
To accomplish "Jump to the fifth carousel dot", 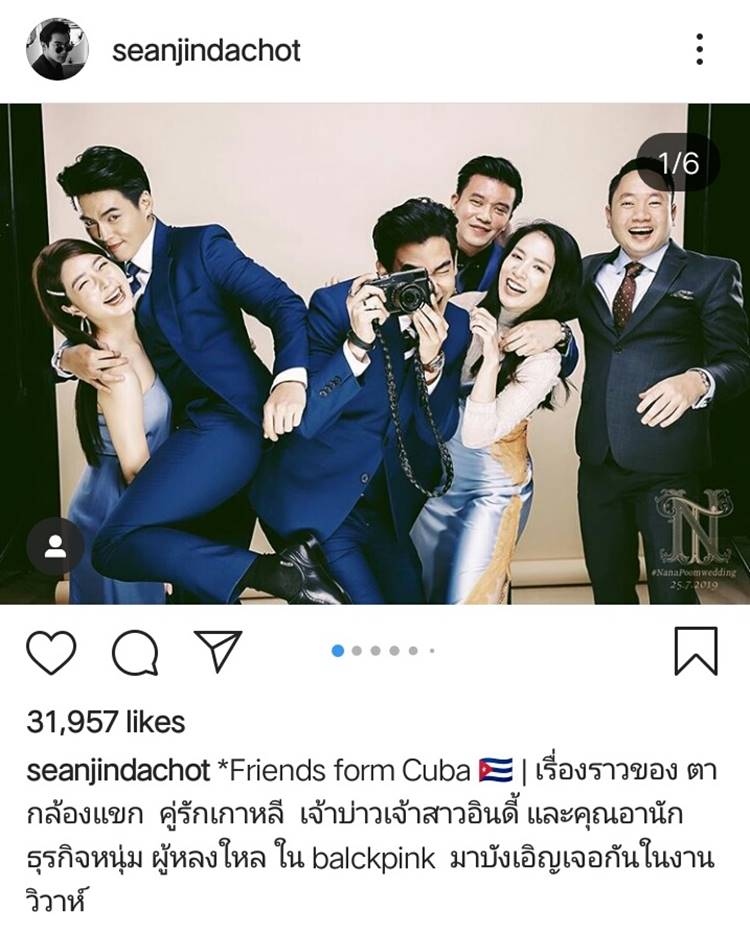I will click(x=413, y=651).
